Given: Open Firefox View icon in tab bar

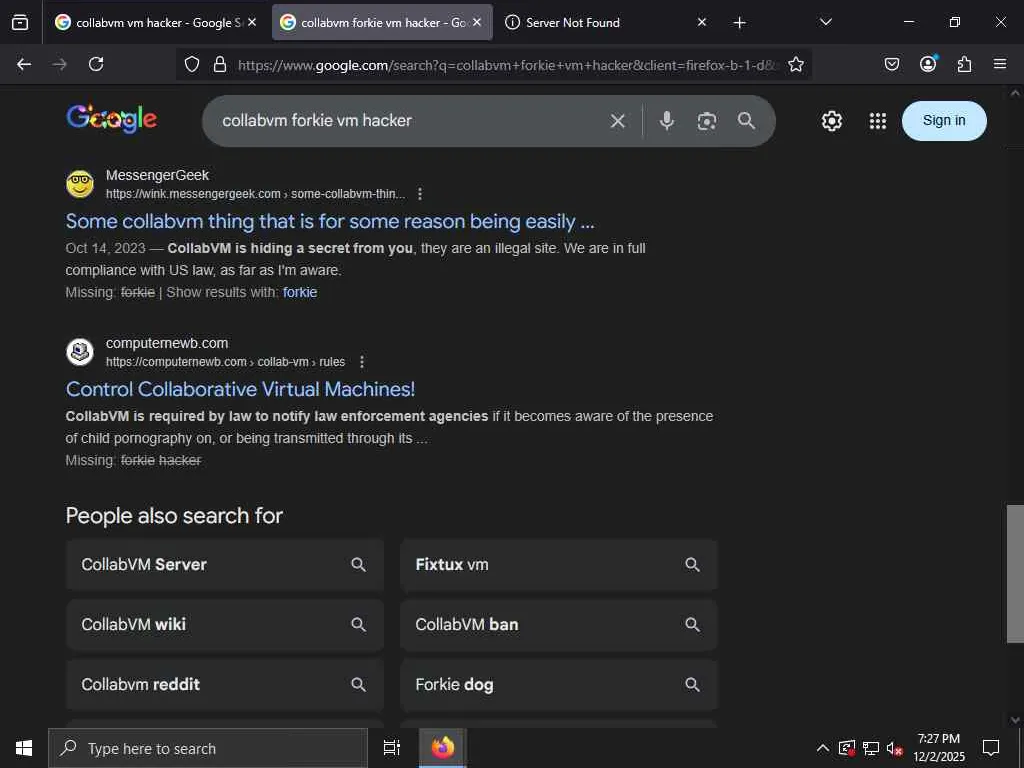Looking at the screenshot, I should click(x=20, y=22).
